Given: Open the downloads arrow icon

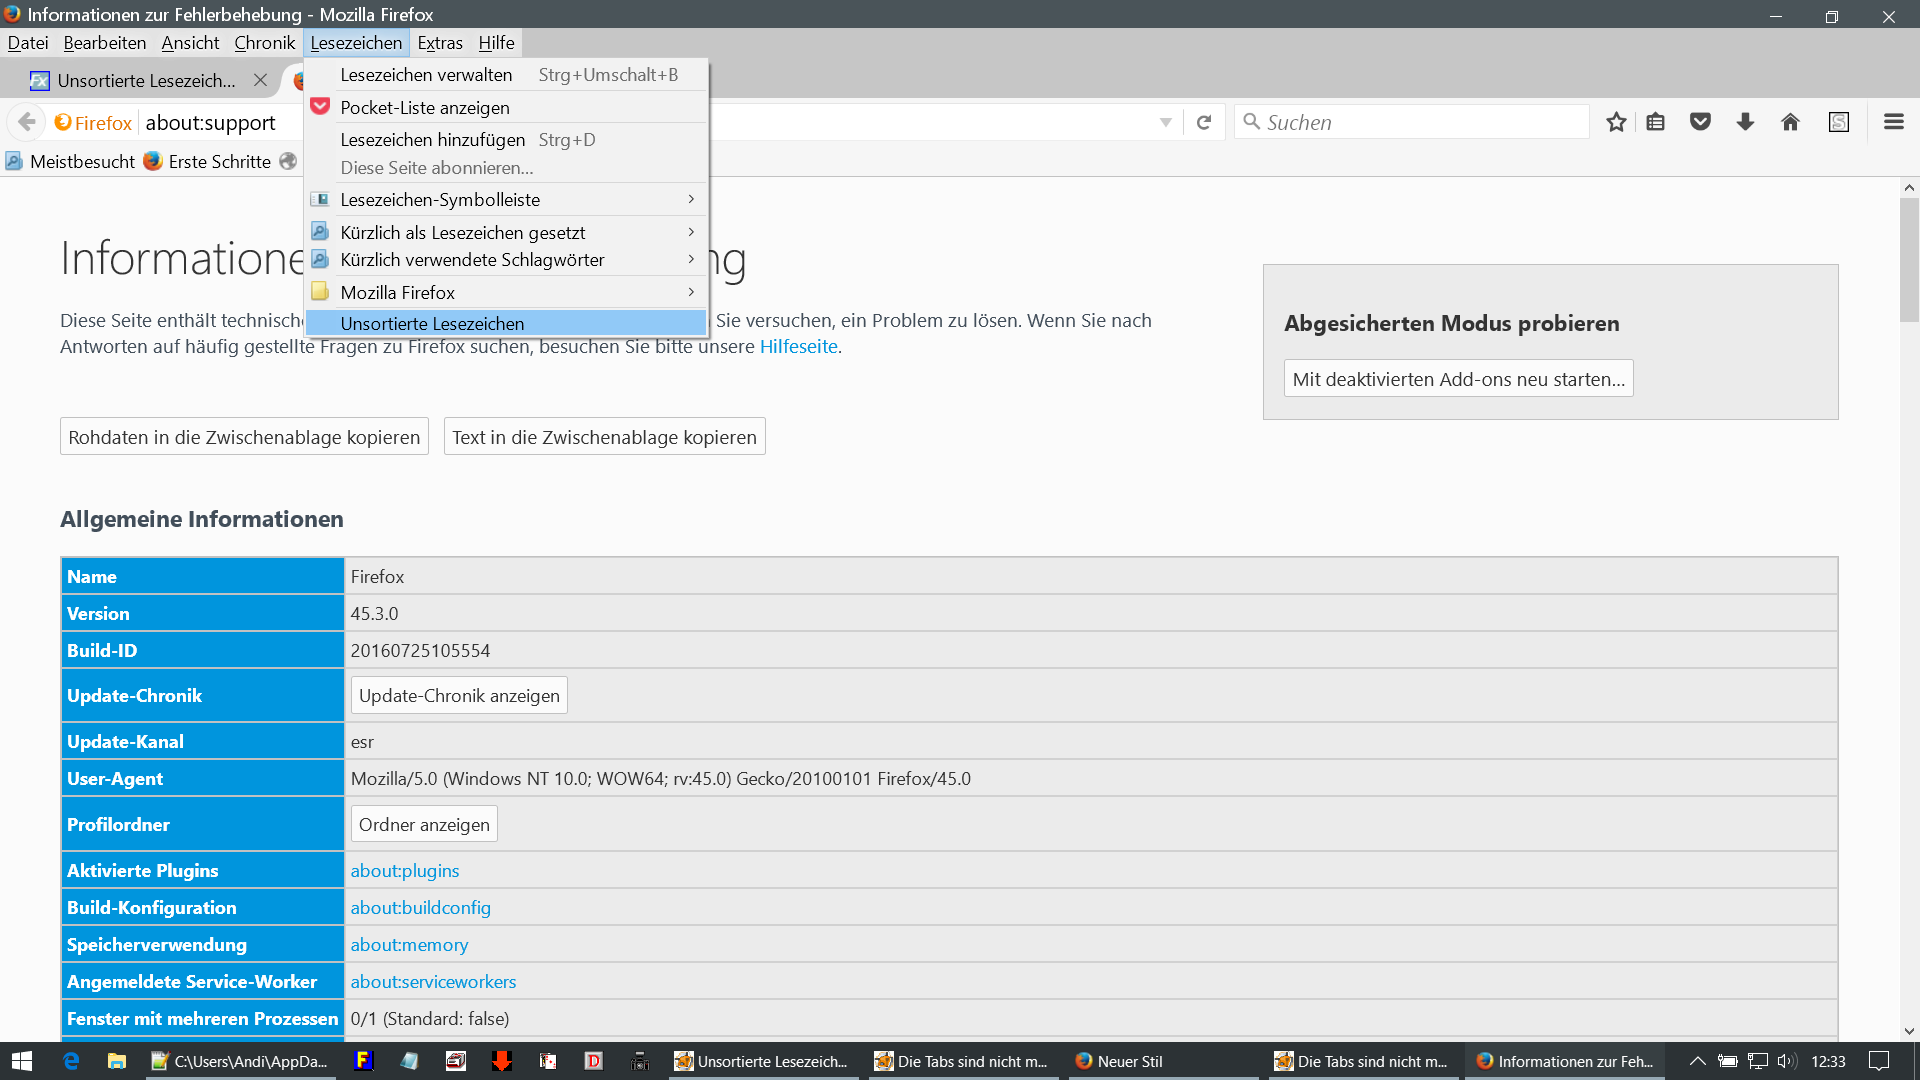Looking at the screenshot, I should (1745, 122).
